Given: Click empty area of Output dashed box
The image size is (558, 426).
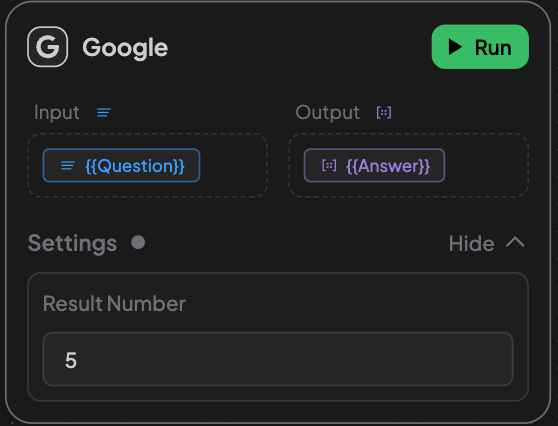Looking at the screenshot, I should 486,165.
